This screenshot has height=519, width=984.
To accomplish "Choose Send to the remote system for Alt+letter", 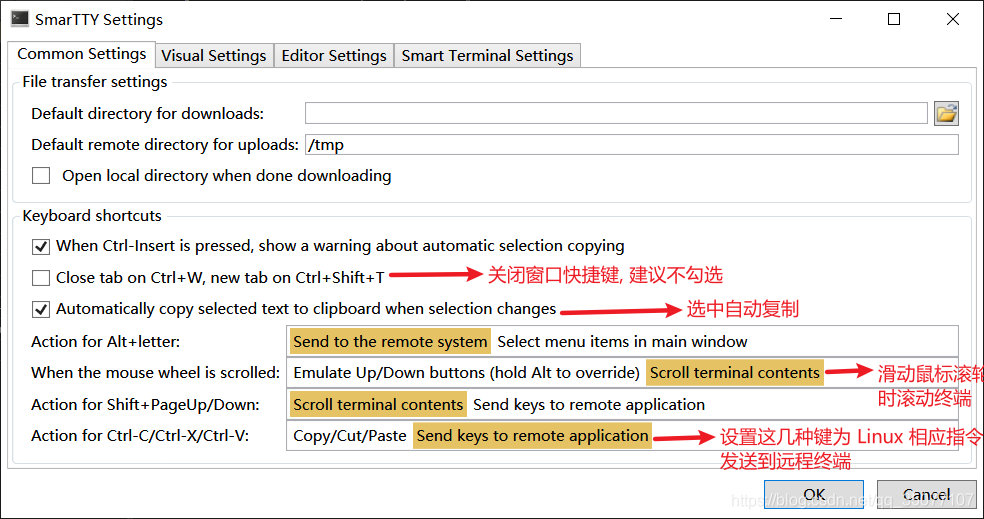I will [x=390, y=342].
